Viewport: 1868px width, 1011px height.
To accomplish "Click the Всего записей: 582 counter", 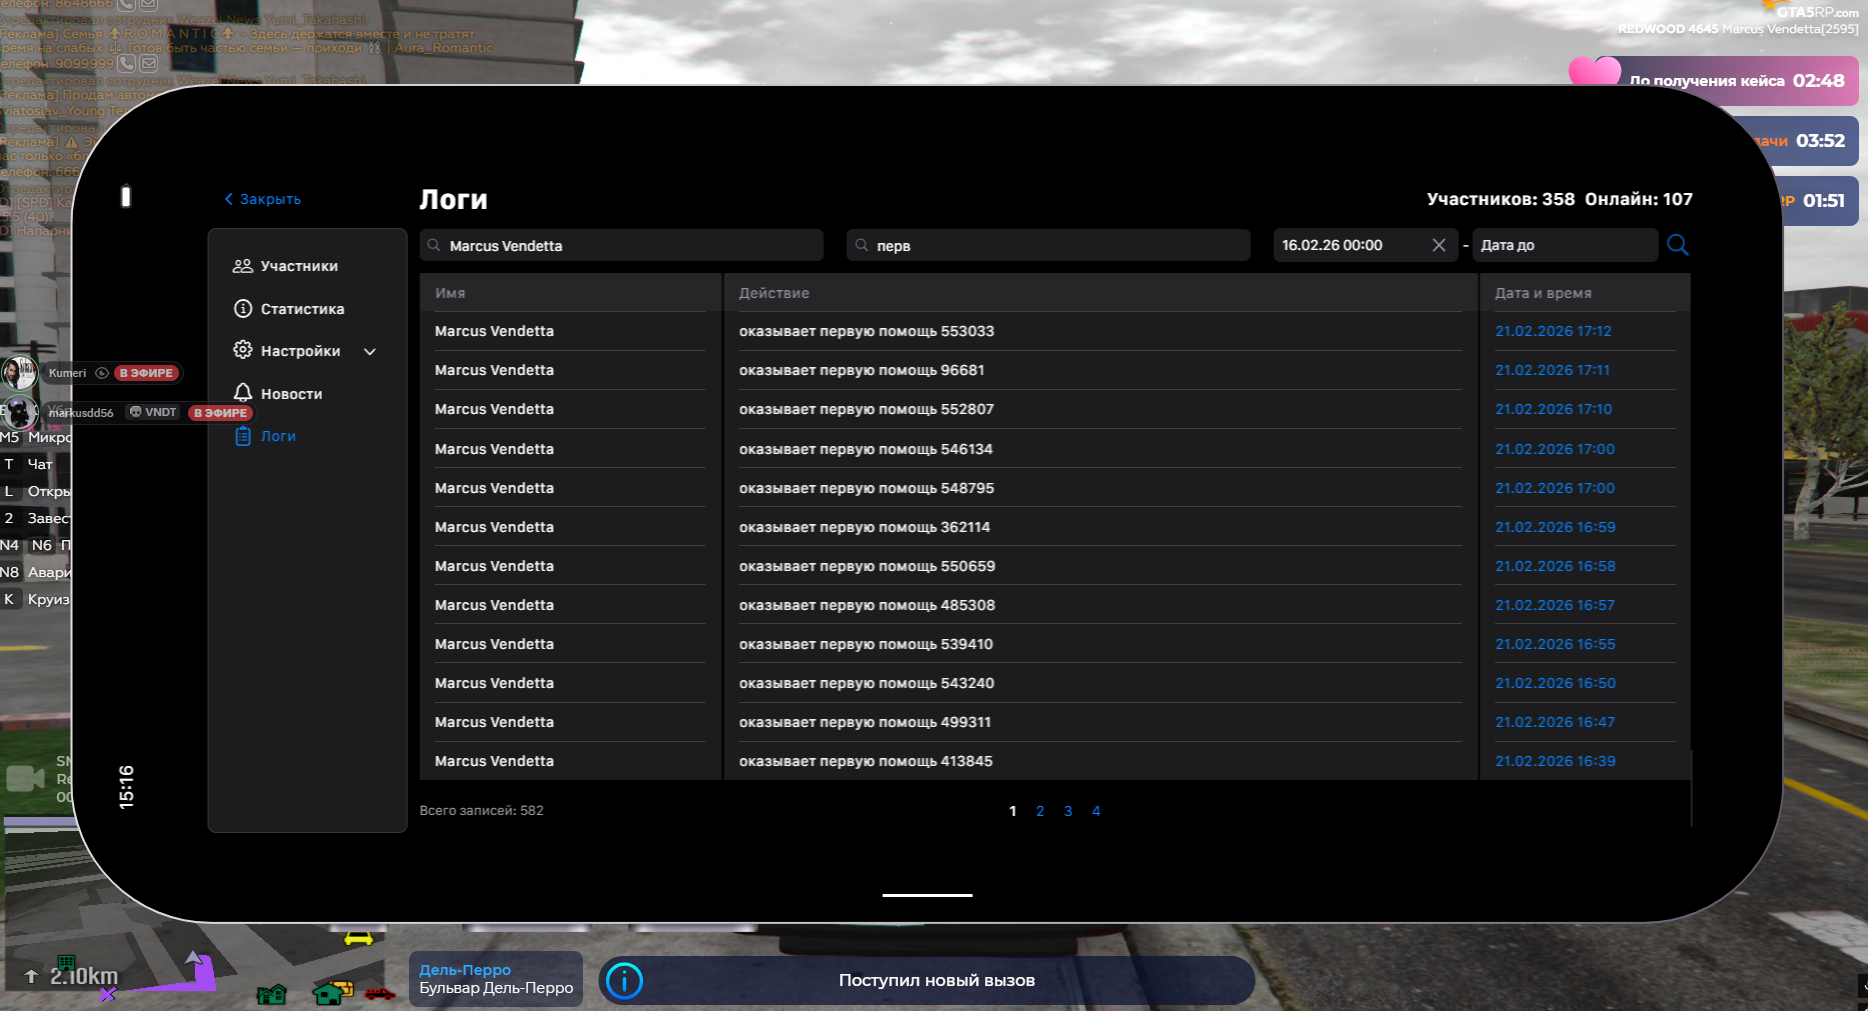I will (482, 811).
